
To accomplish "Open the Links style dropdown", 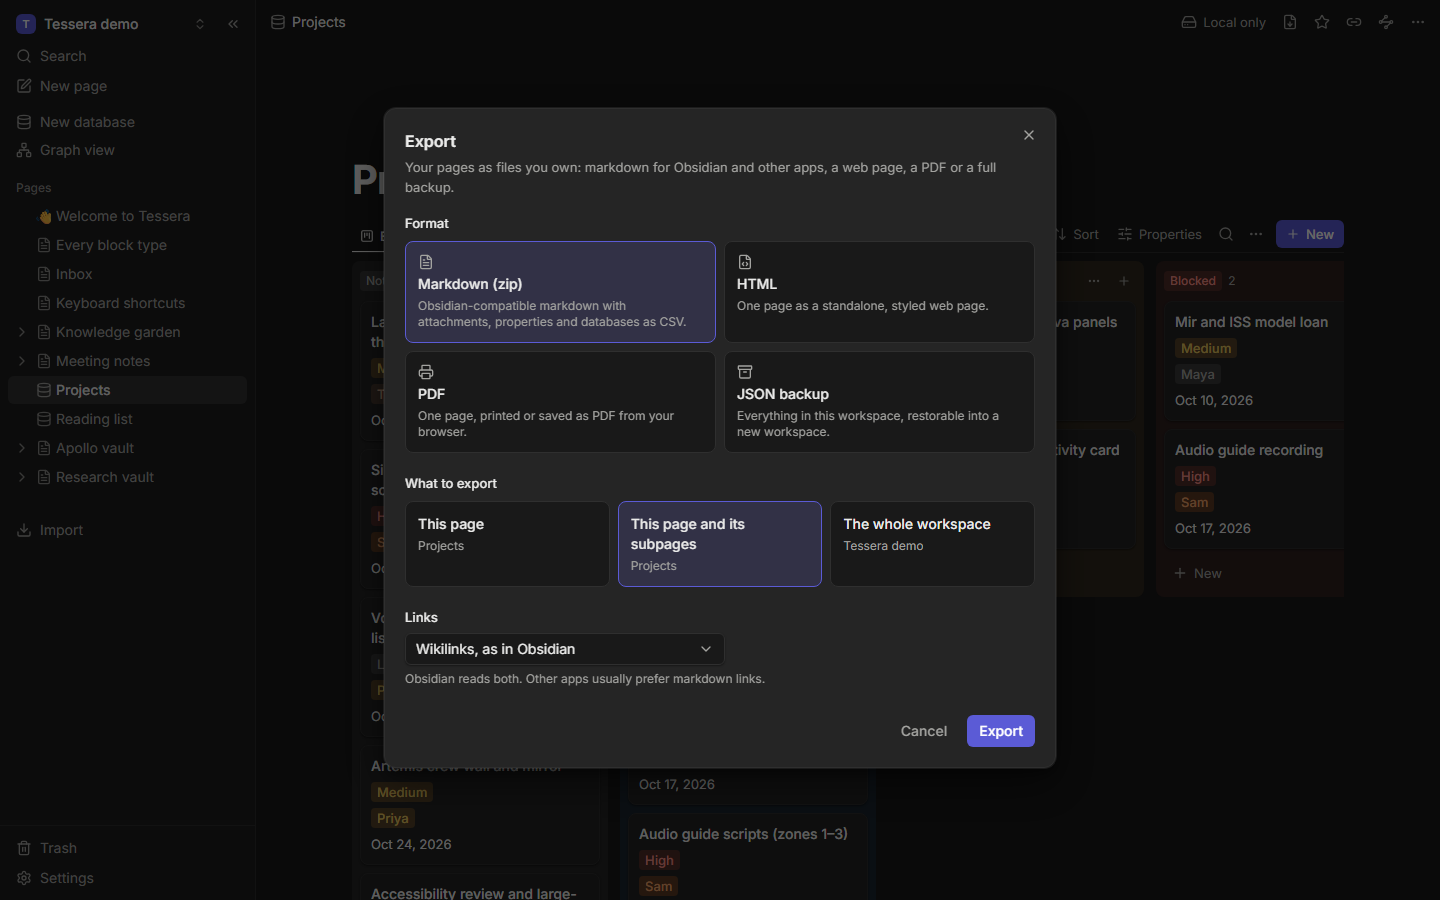I will (564, 649).
